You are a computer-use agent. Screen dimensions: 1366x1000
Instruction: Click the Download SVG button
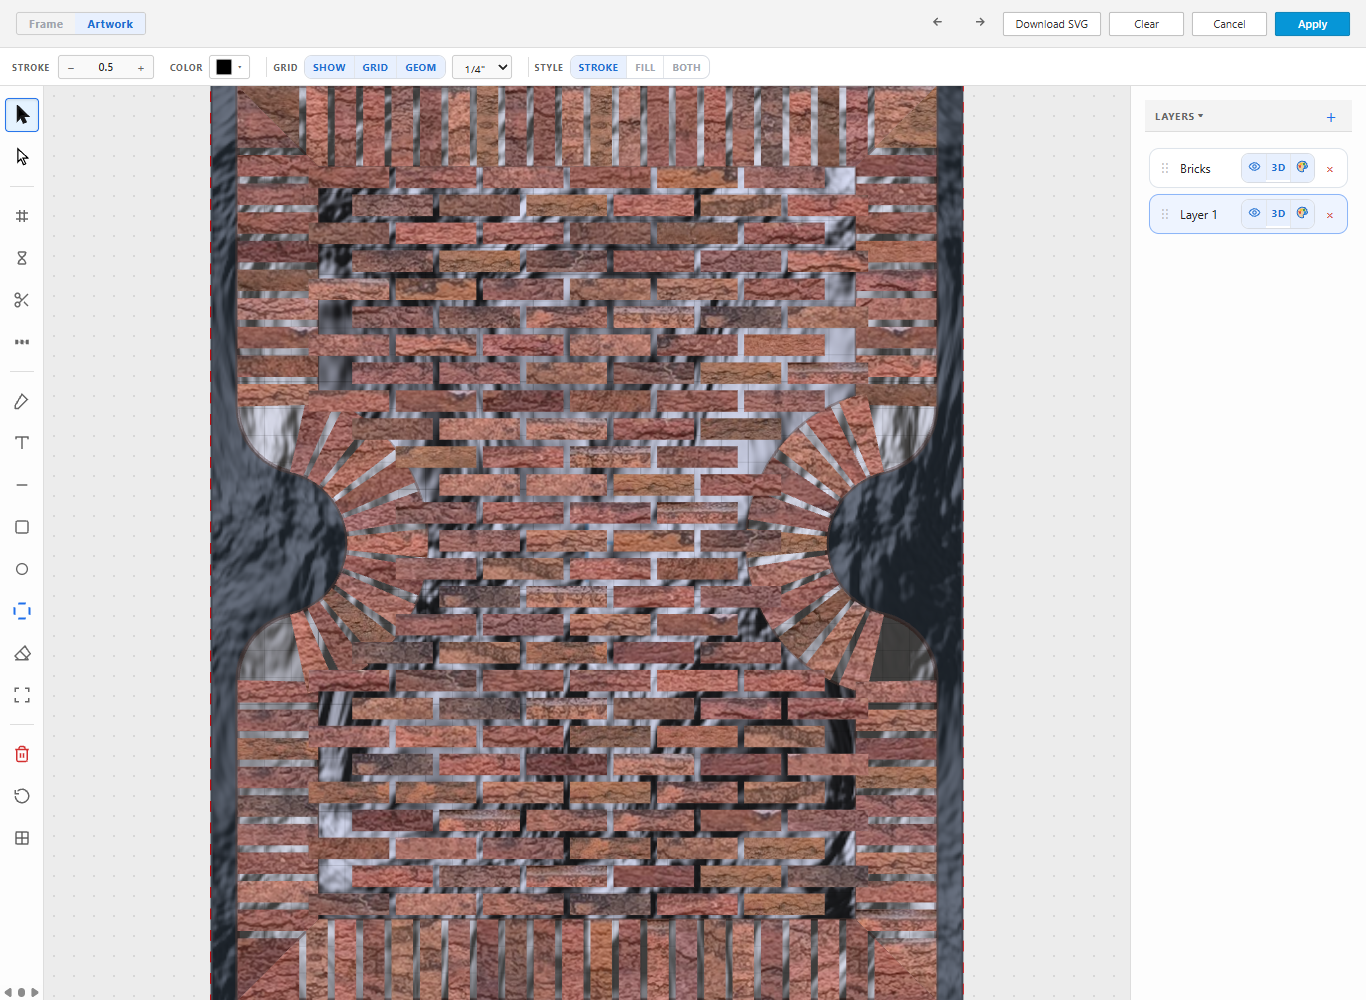tap(1052, 24)
